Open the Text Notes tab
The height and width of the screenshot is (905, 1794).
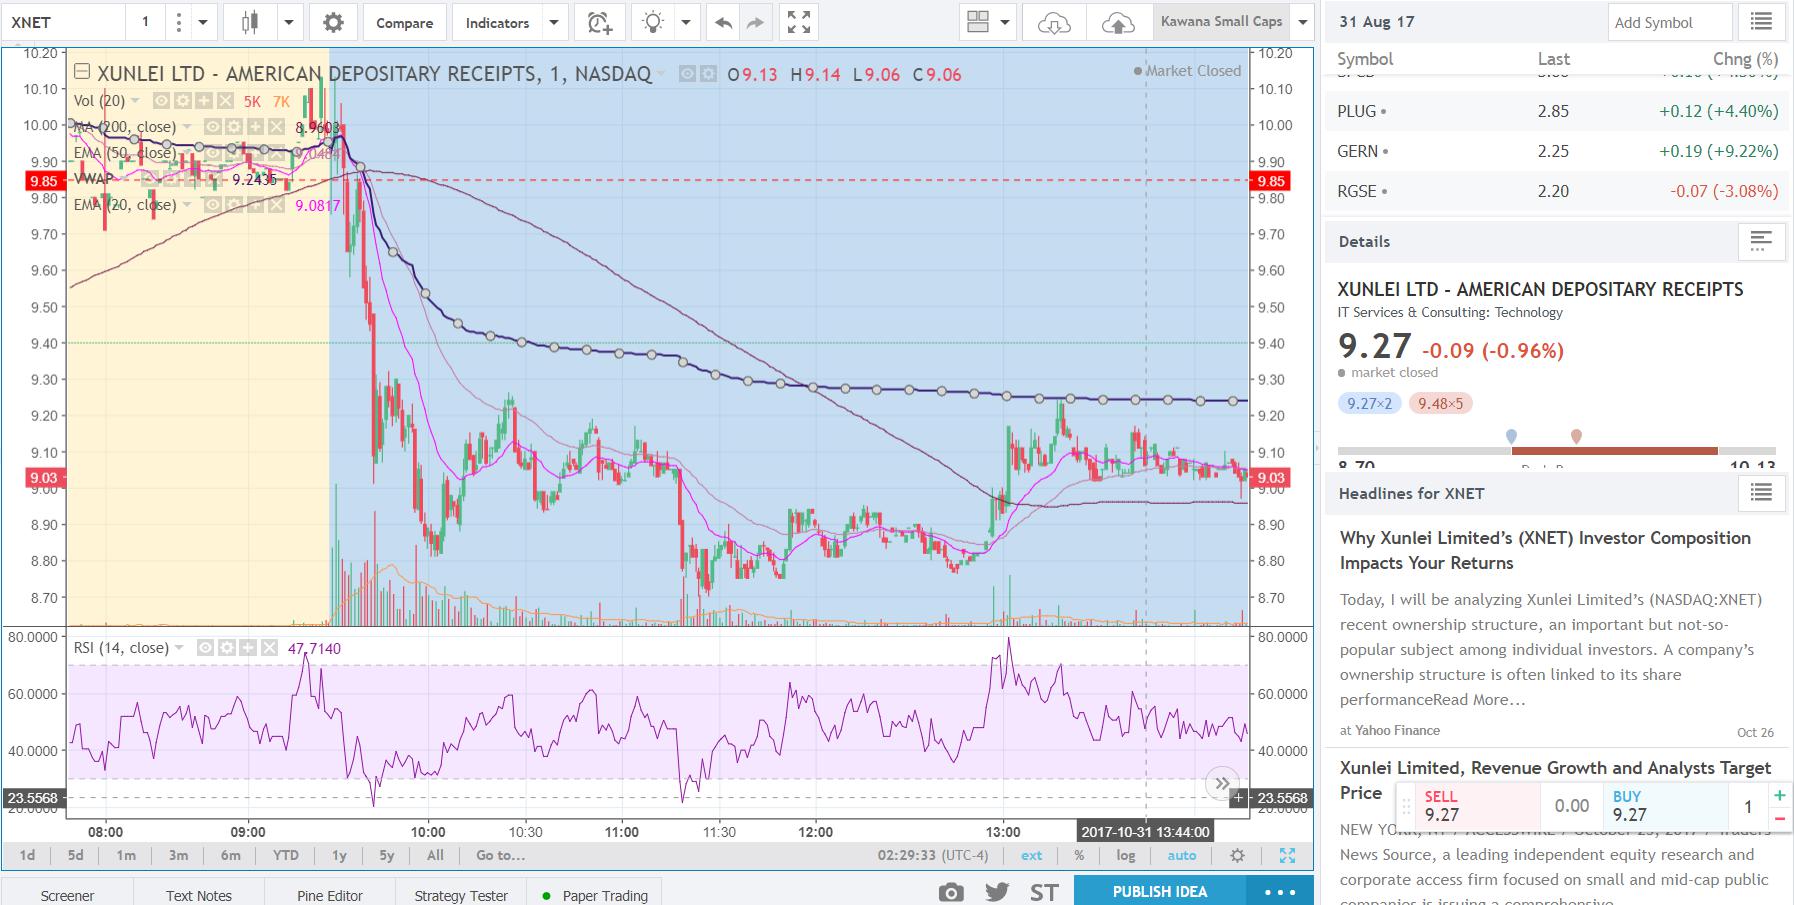coord(199,895)
